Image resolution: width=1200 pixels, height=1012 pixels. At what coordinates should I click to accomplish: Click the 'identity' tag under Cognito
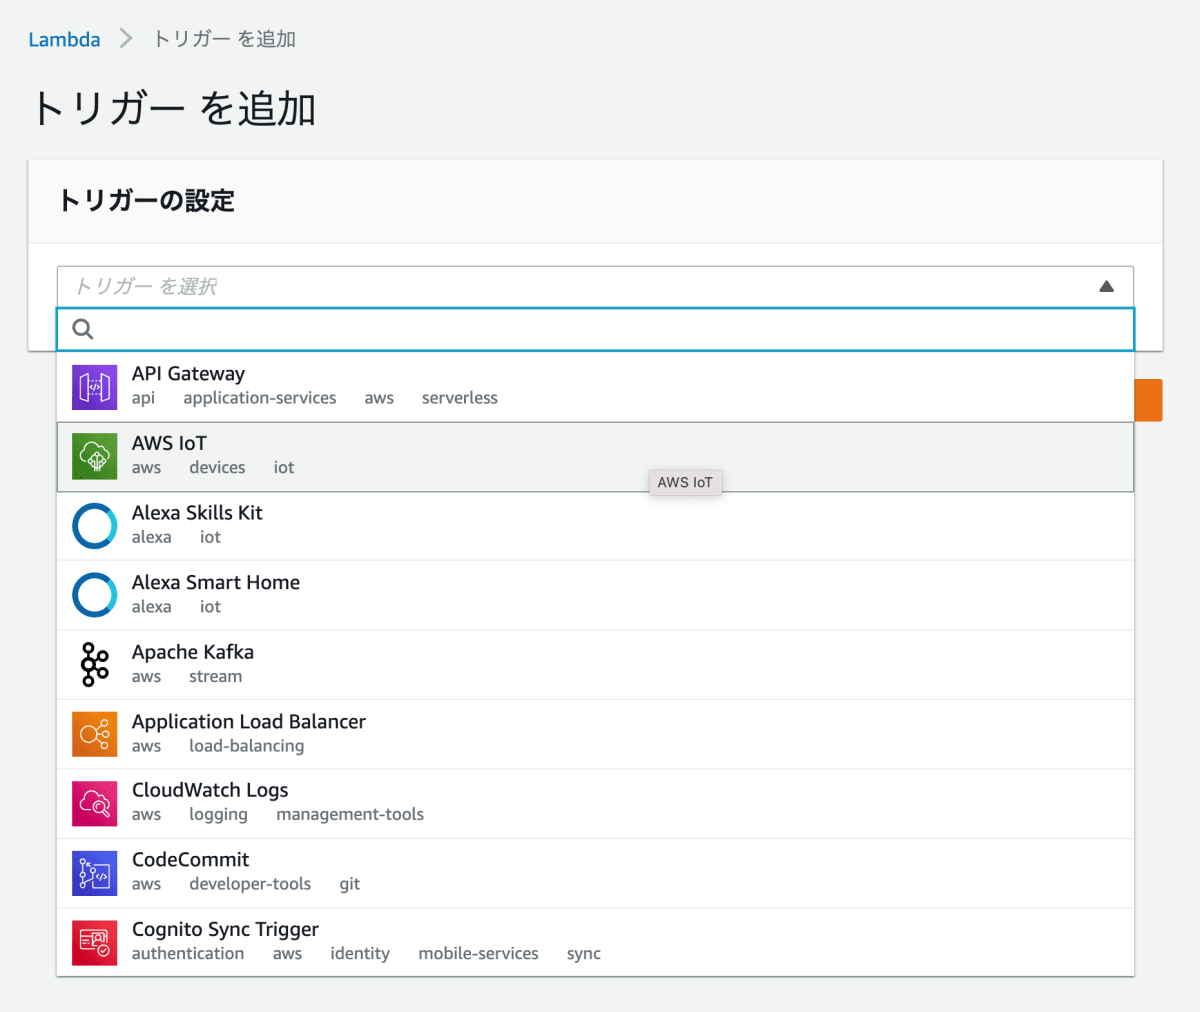coord(360,954)
